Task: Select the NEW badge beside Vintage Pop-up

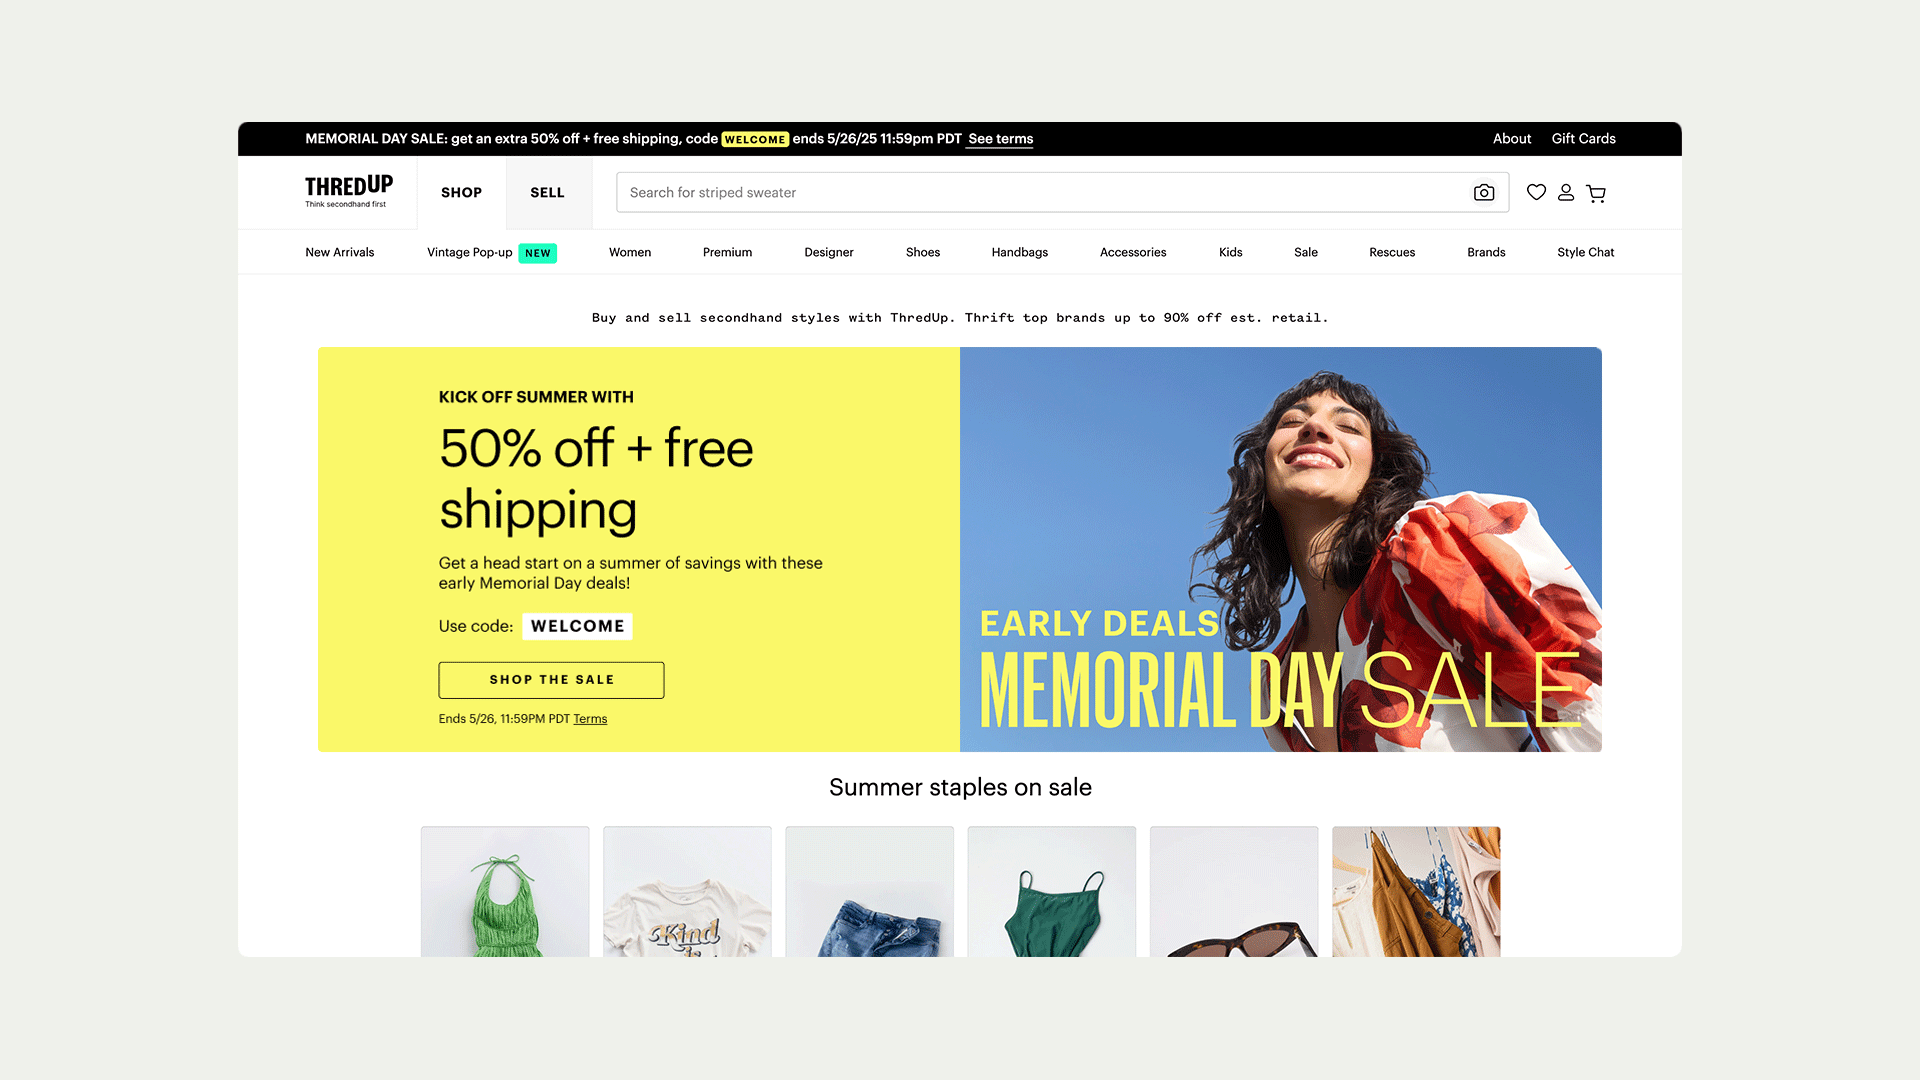Action: (x=538, y=253)
